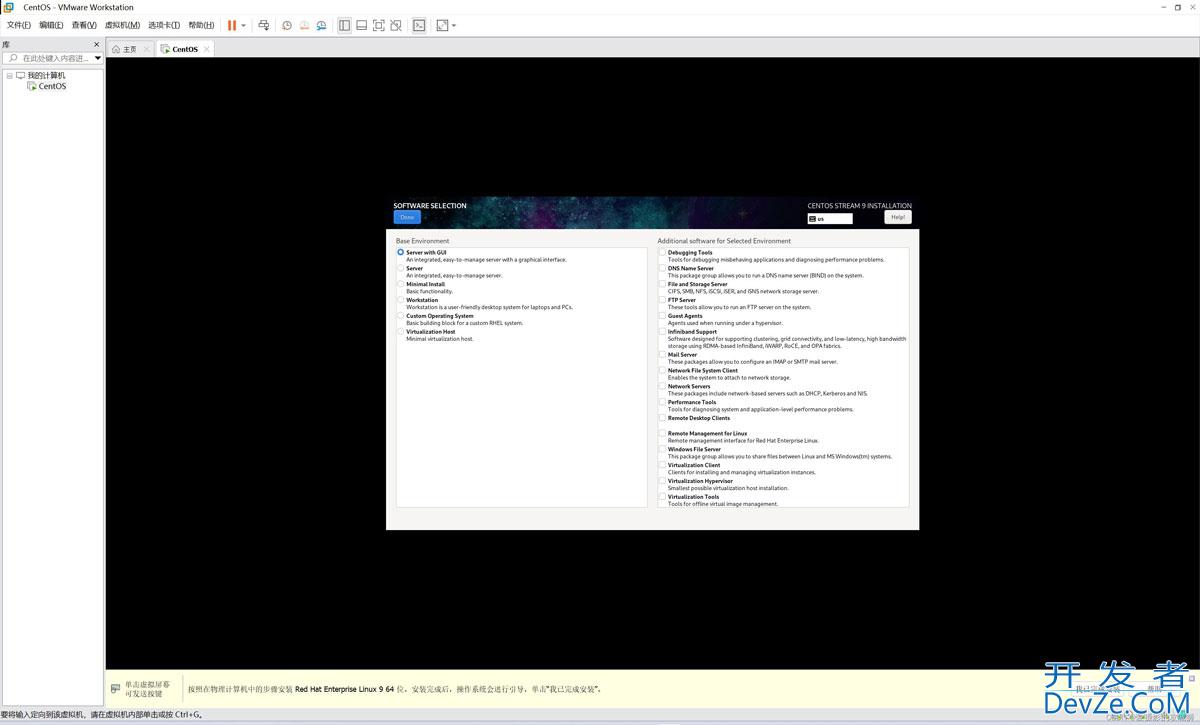The height and width of the screenshot is (725, 1200).
Task: Open the 查看(V) menu
Action: click(x=84, y=25)
